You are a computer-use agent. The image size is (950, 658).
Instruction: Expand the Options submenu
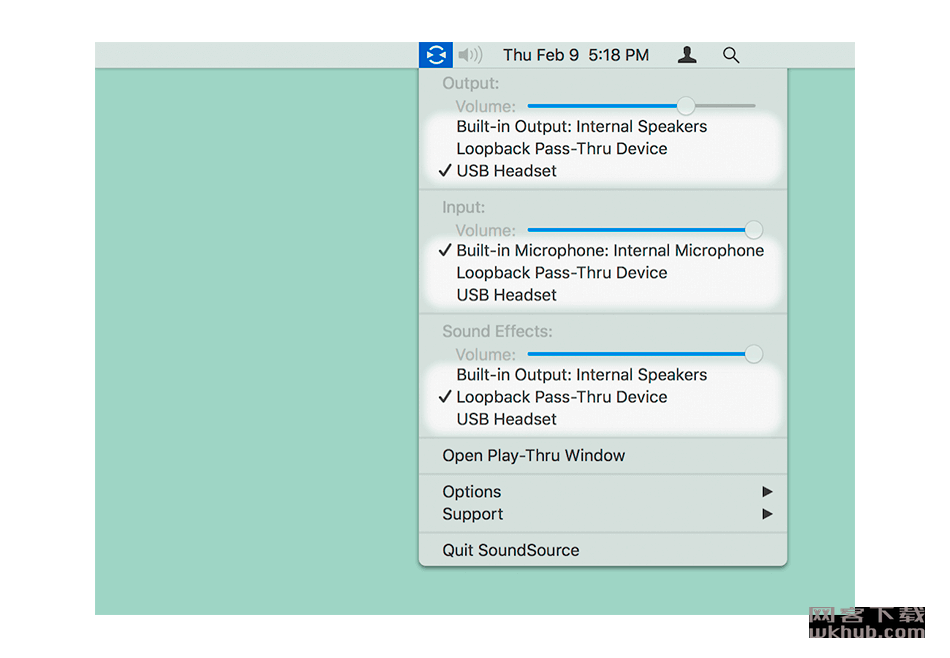pyautogui.click(x=603, y=491)
